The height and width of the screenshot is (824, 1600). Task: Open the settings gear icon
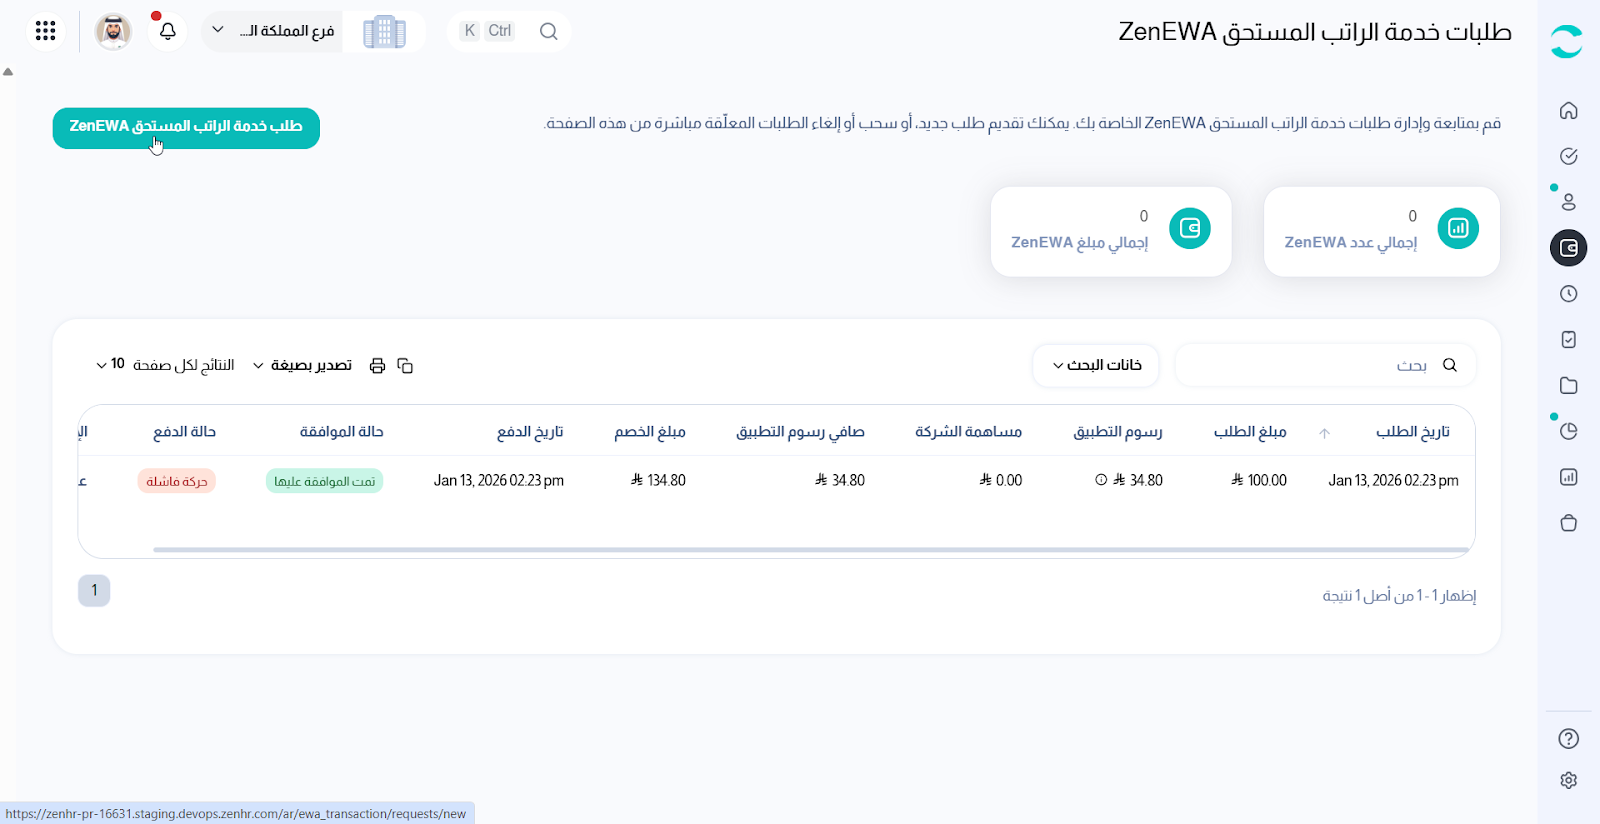coord(1568,780)
